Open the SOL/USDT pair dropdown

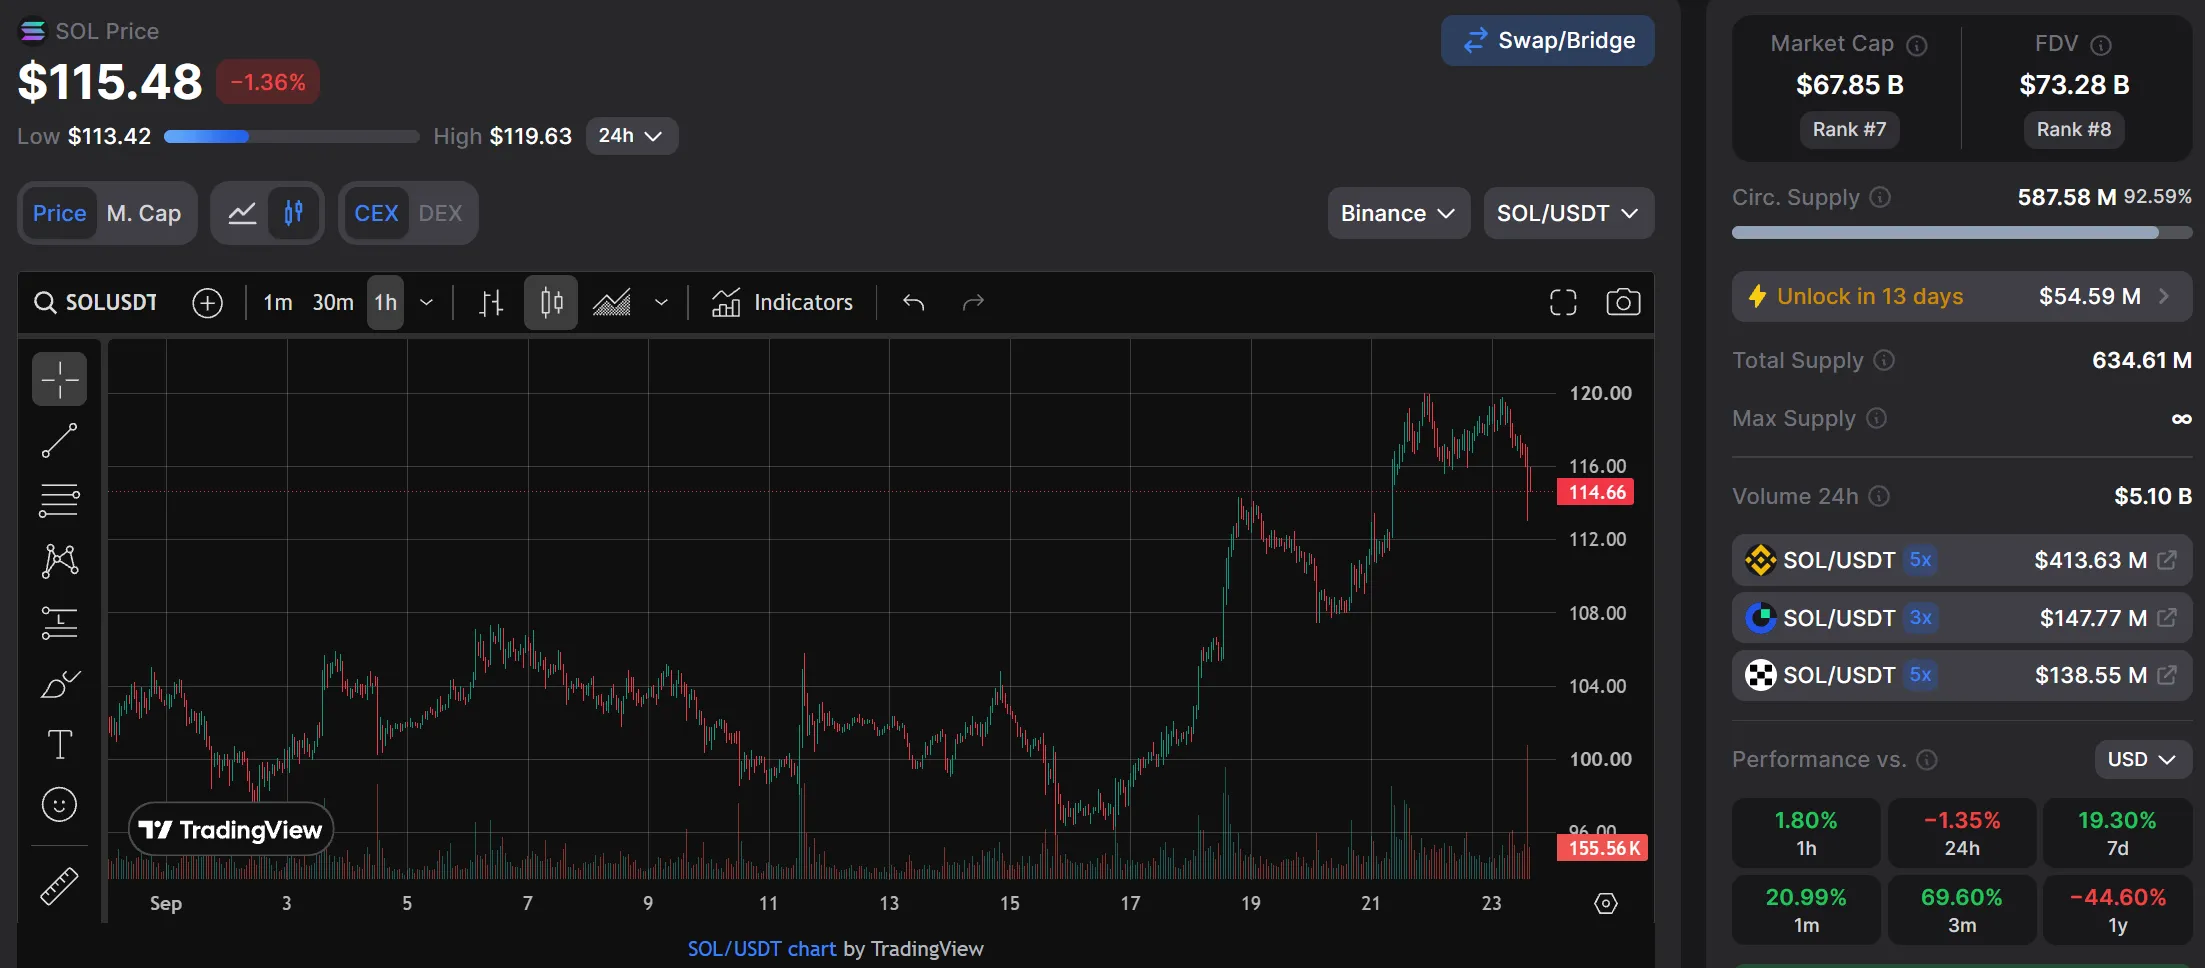[x=1568, y=213]
